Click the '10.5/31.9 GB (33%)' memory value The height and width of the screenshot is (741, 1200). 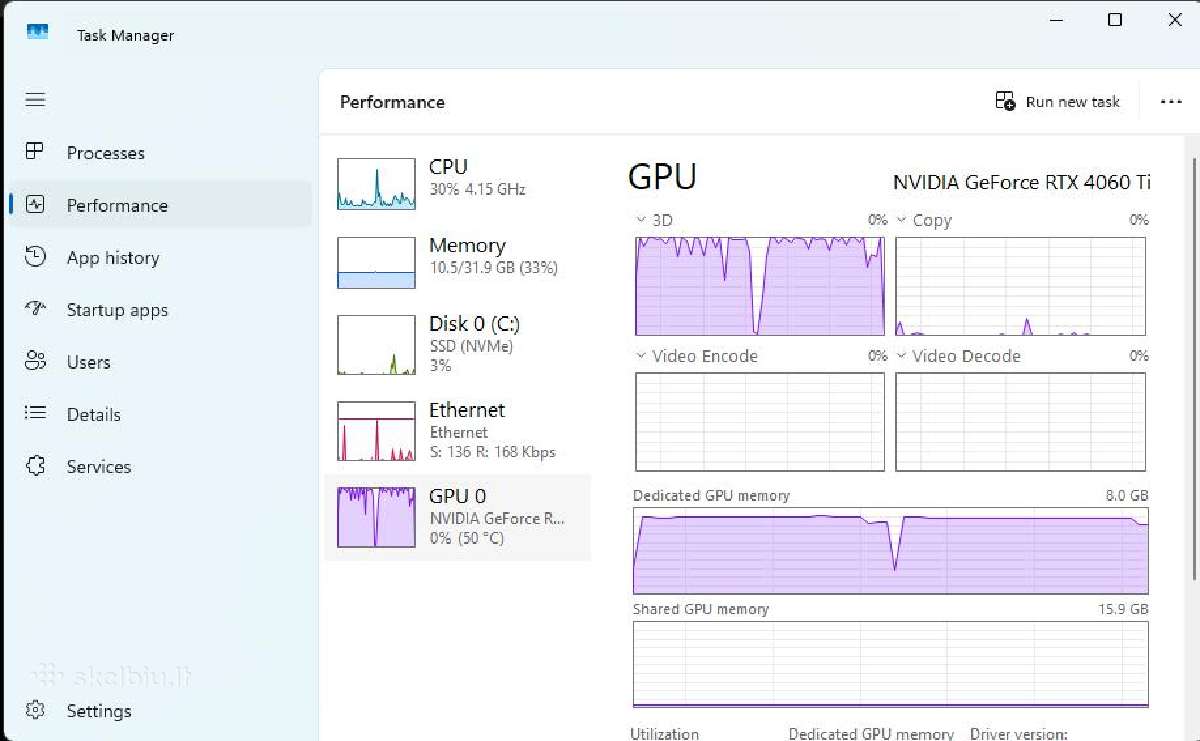coord(493,268)
